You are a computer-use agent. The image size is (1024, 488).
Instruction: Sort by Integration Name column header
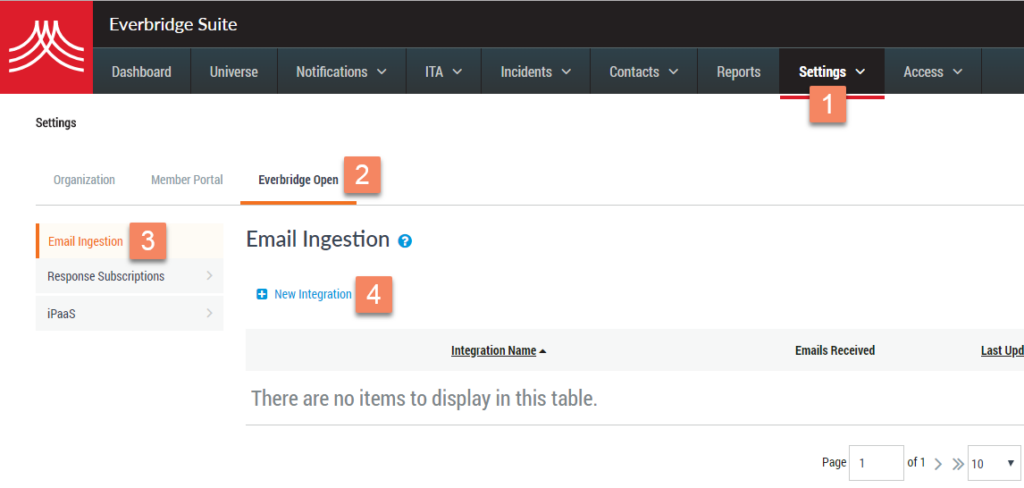click(x=494, y=351)
